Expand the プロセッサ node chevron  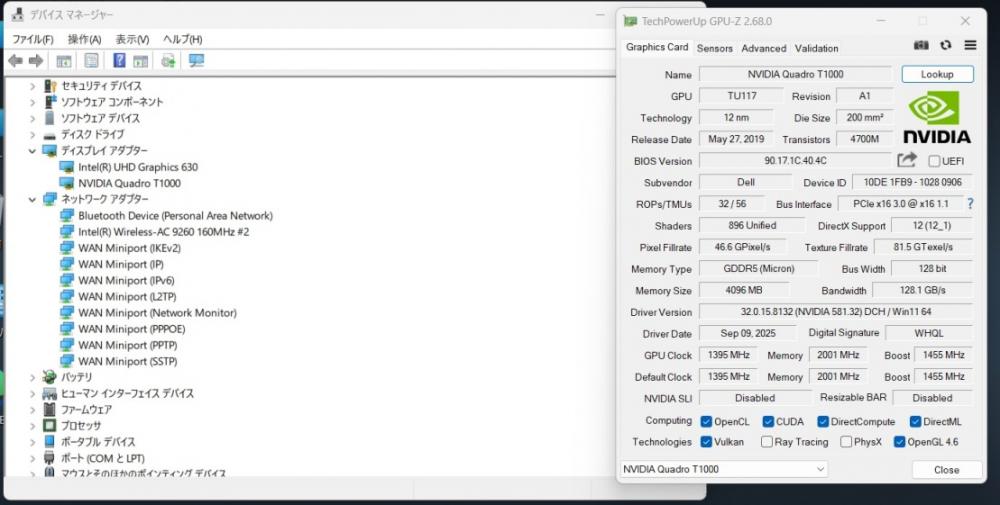pos(33,426)
